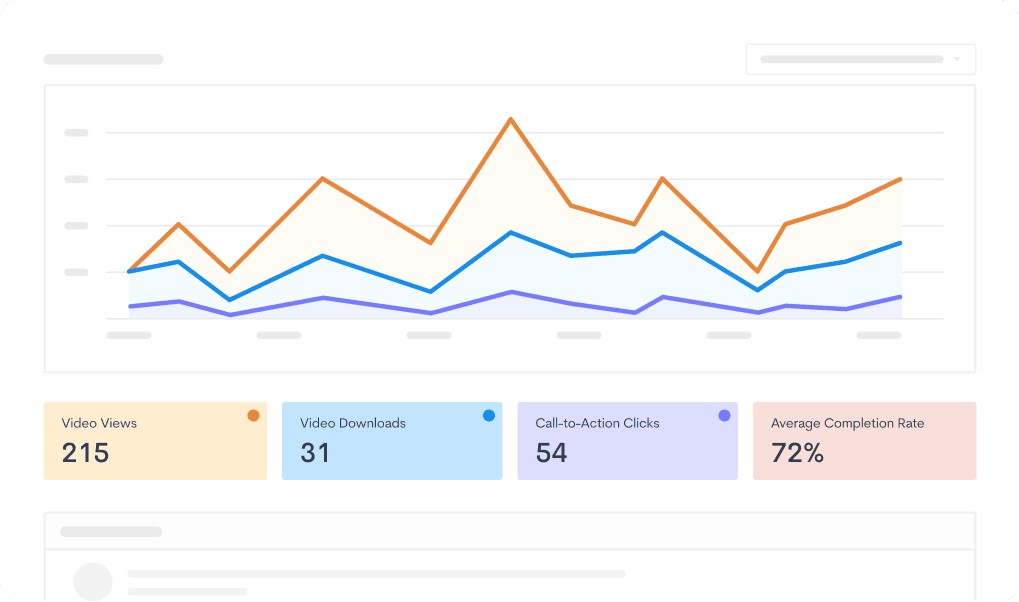Image resolution: width=1019 pixels, height=602 pixels.
Task: Click the 215 video views count
Action: (x=85, y=453)
